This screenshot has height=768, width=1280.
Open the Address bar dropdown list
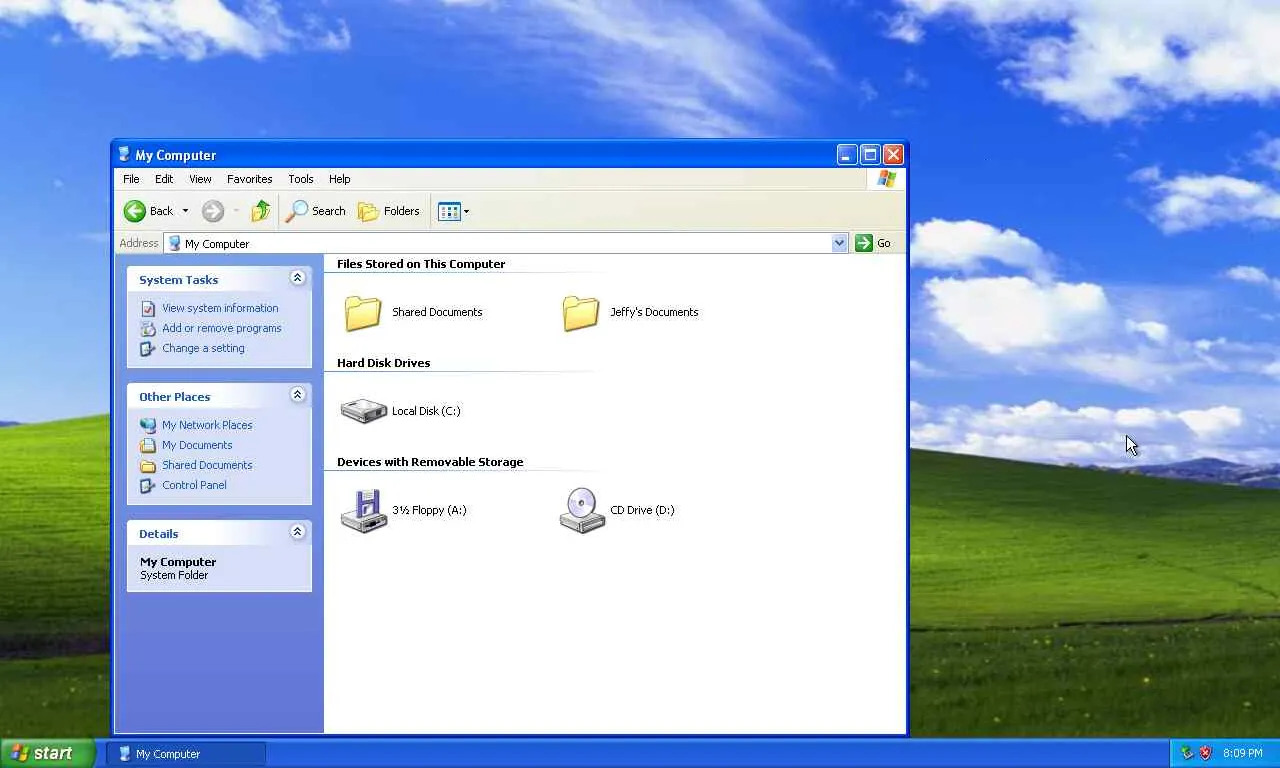click(x=839, y=243)
